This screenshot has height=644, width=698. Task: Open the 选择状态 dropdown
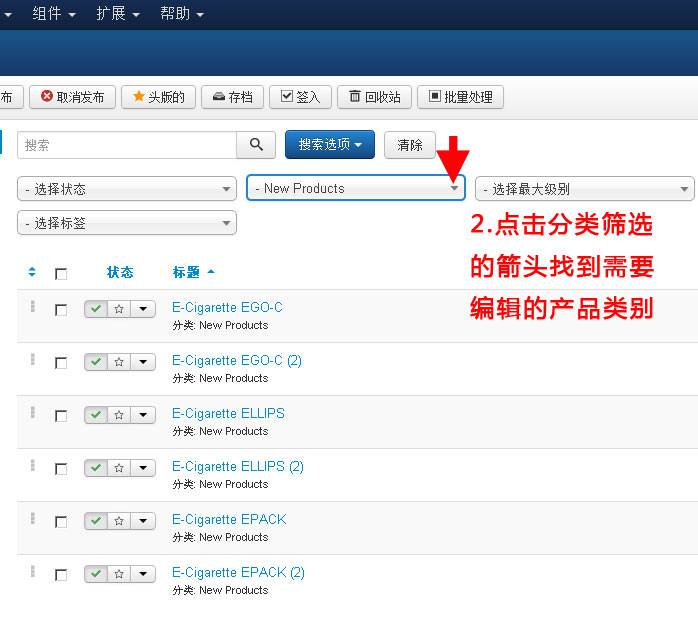click(x=127, y=189)
